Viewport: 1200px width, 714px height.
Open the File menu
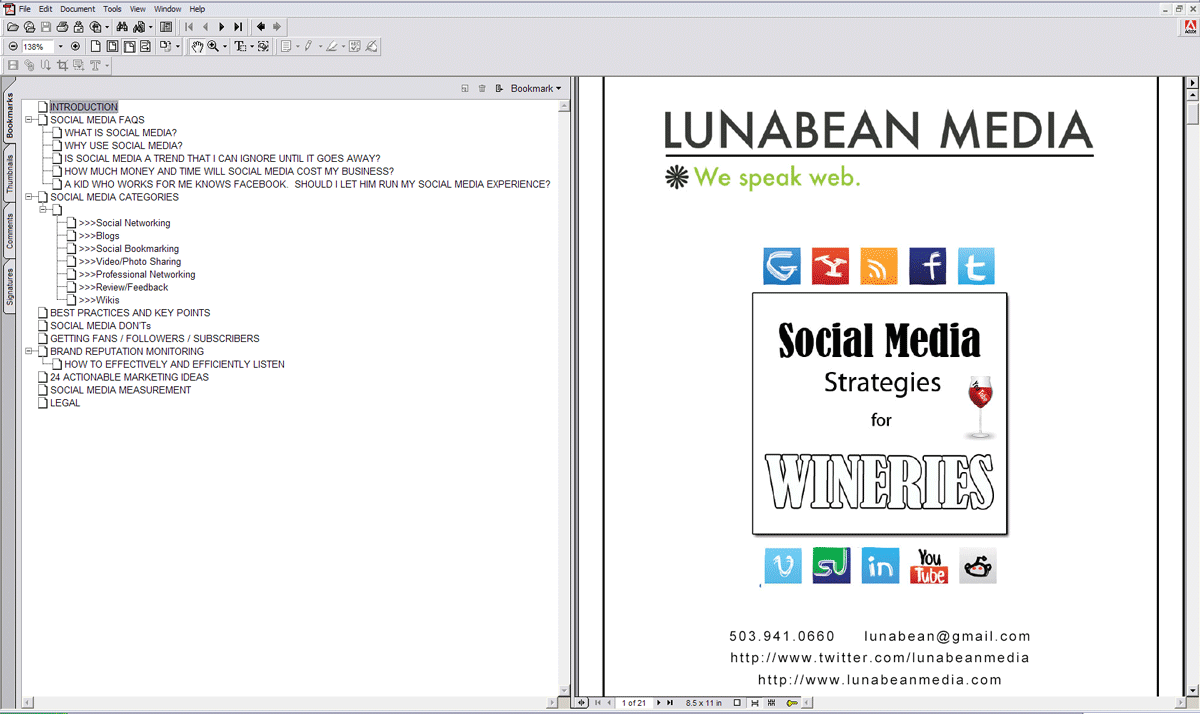tap(25, 9)
